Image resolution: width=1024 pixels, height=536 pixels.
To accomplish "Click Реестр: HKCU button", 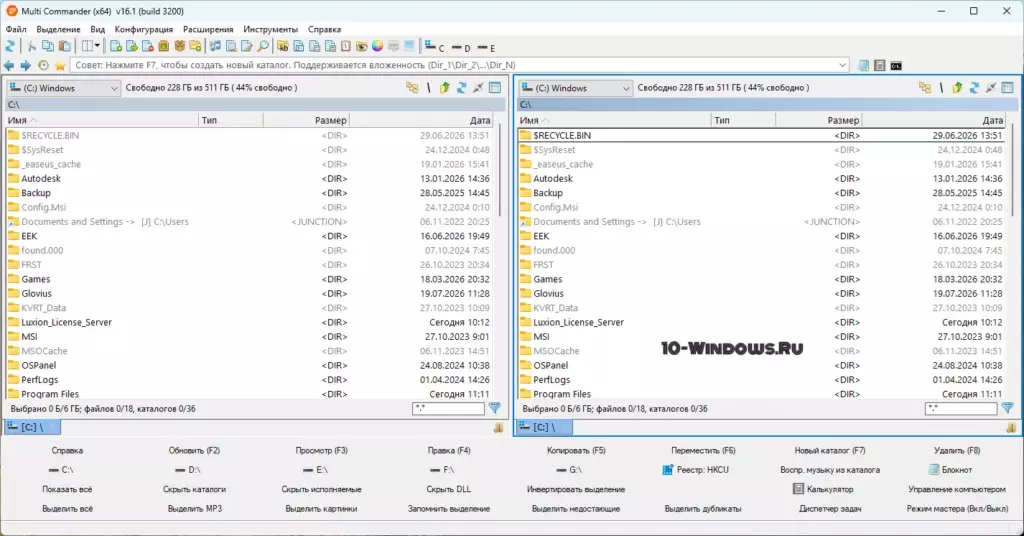I will tap(696, 469).
